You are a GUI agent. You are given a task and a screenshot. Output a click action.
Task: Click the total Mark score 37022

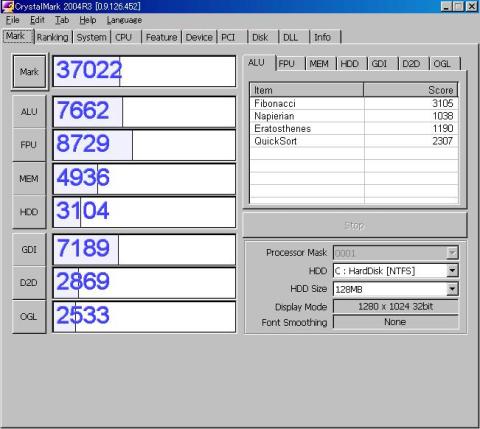(x=89, y=70)
